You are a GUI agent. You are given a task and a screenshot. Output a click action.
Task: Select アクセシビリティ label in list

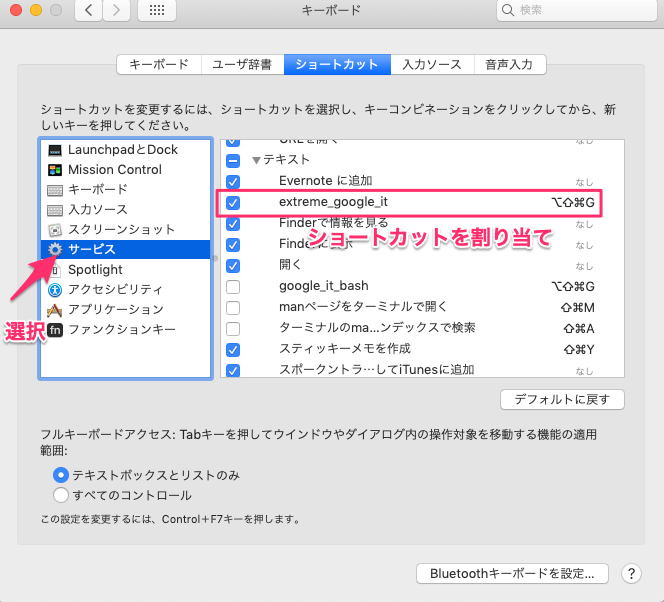click(115, 290)
